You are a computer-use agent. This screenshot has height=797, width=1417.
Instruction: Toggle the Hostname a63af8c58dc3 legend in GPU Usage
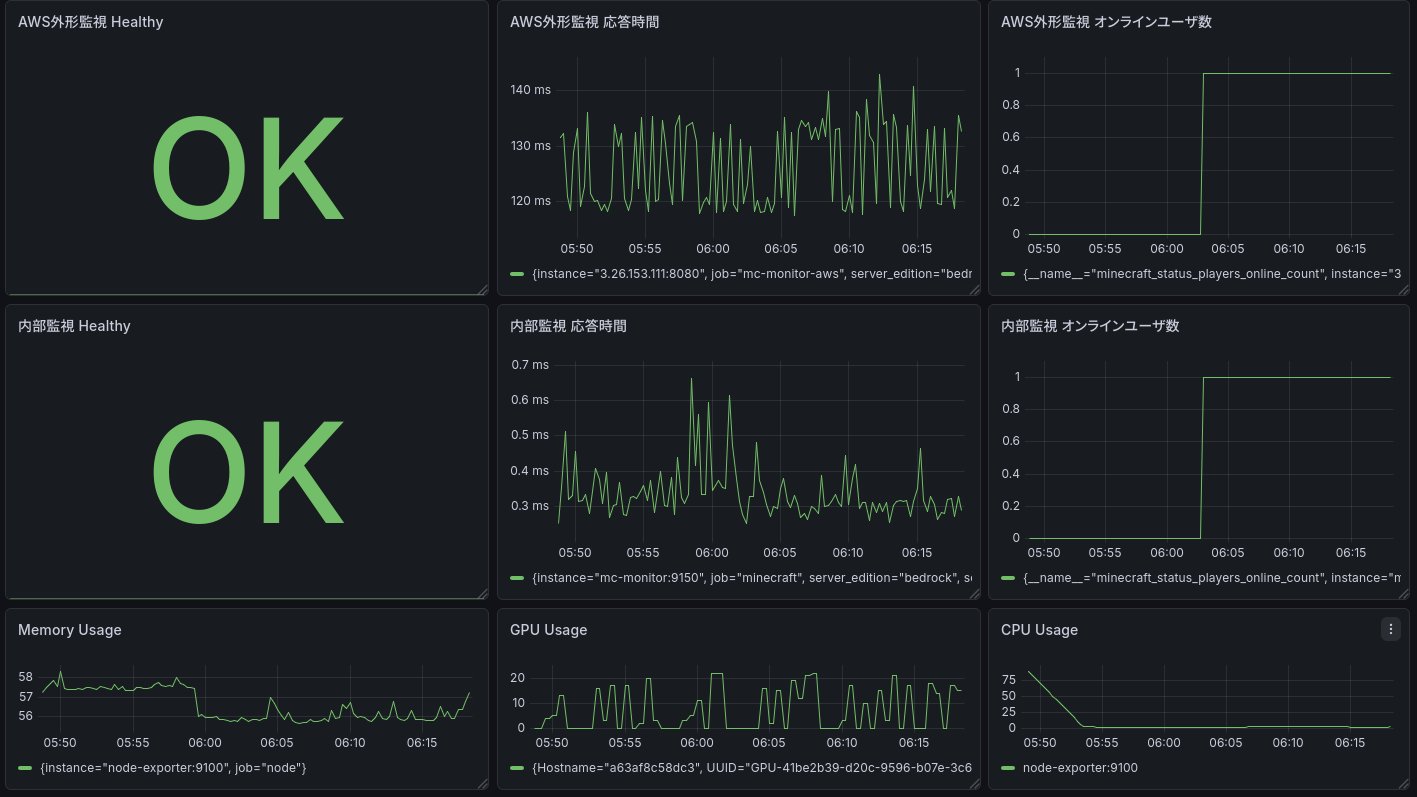pos(752,767)
